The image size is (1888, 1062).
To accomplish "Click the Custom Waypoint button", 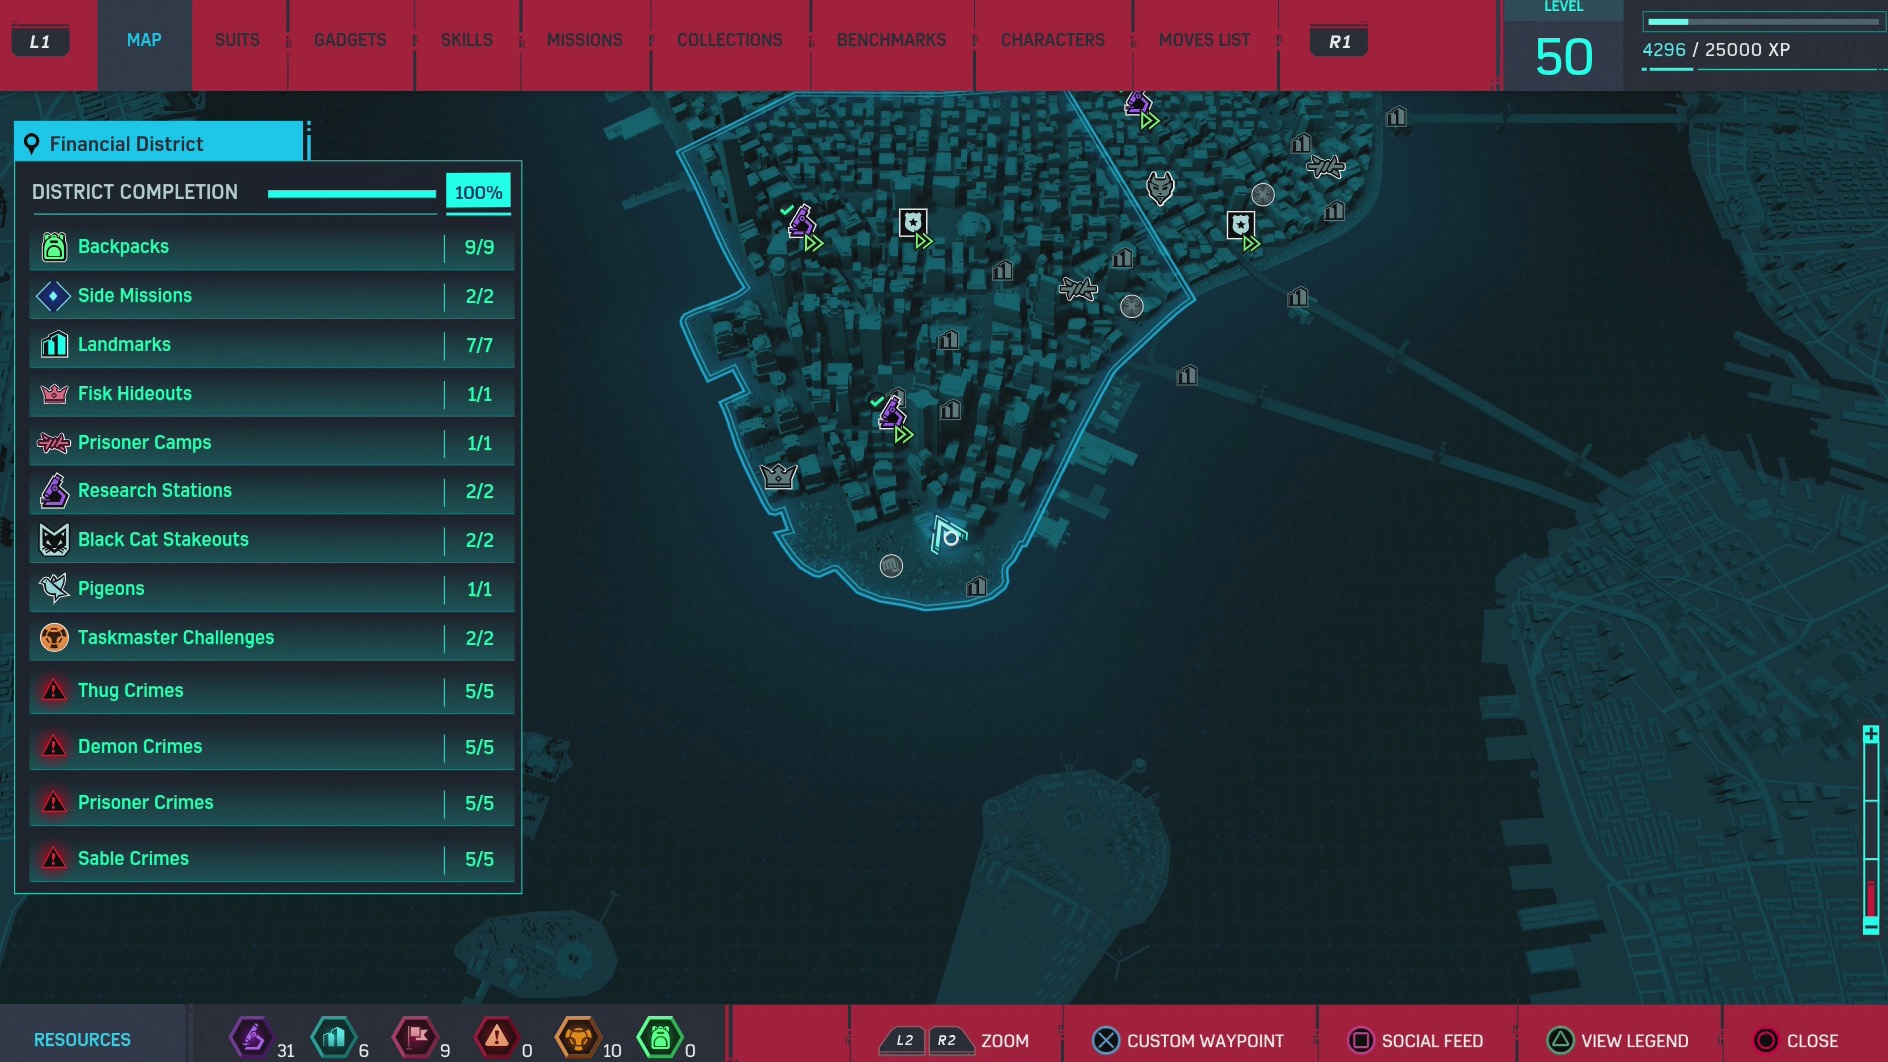I will (x=1187, y=1041).
